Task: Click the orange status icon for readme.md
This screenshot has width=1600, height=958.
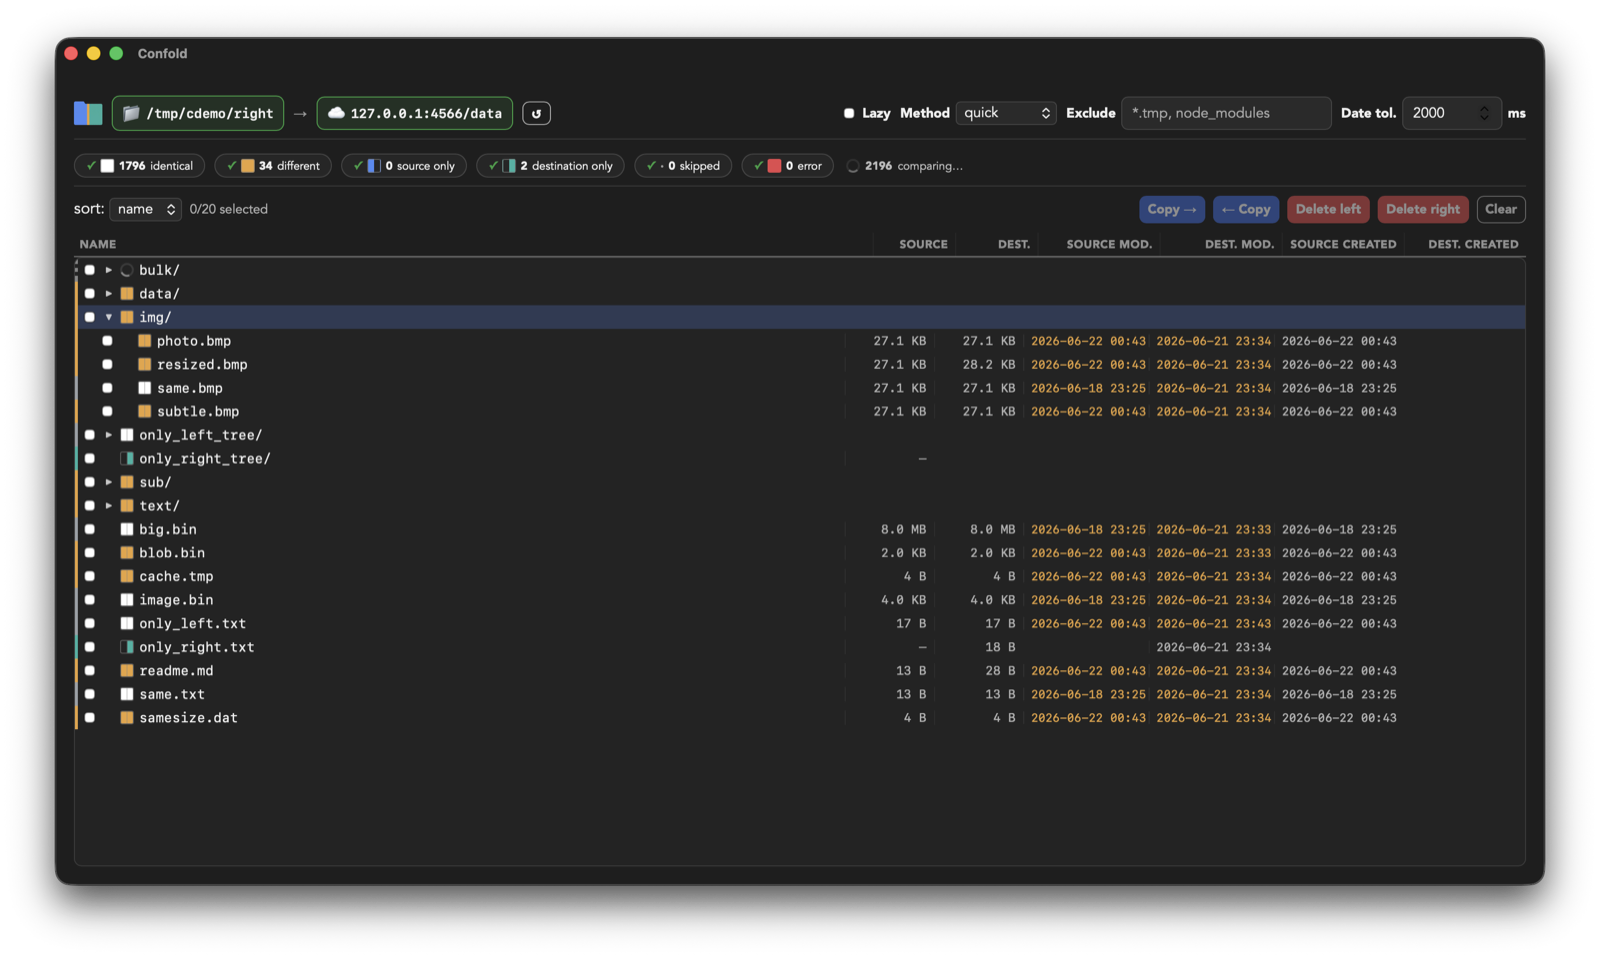Action: tap(127, 671)
